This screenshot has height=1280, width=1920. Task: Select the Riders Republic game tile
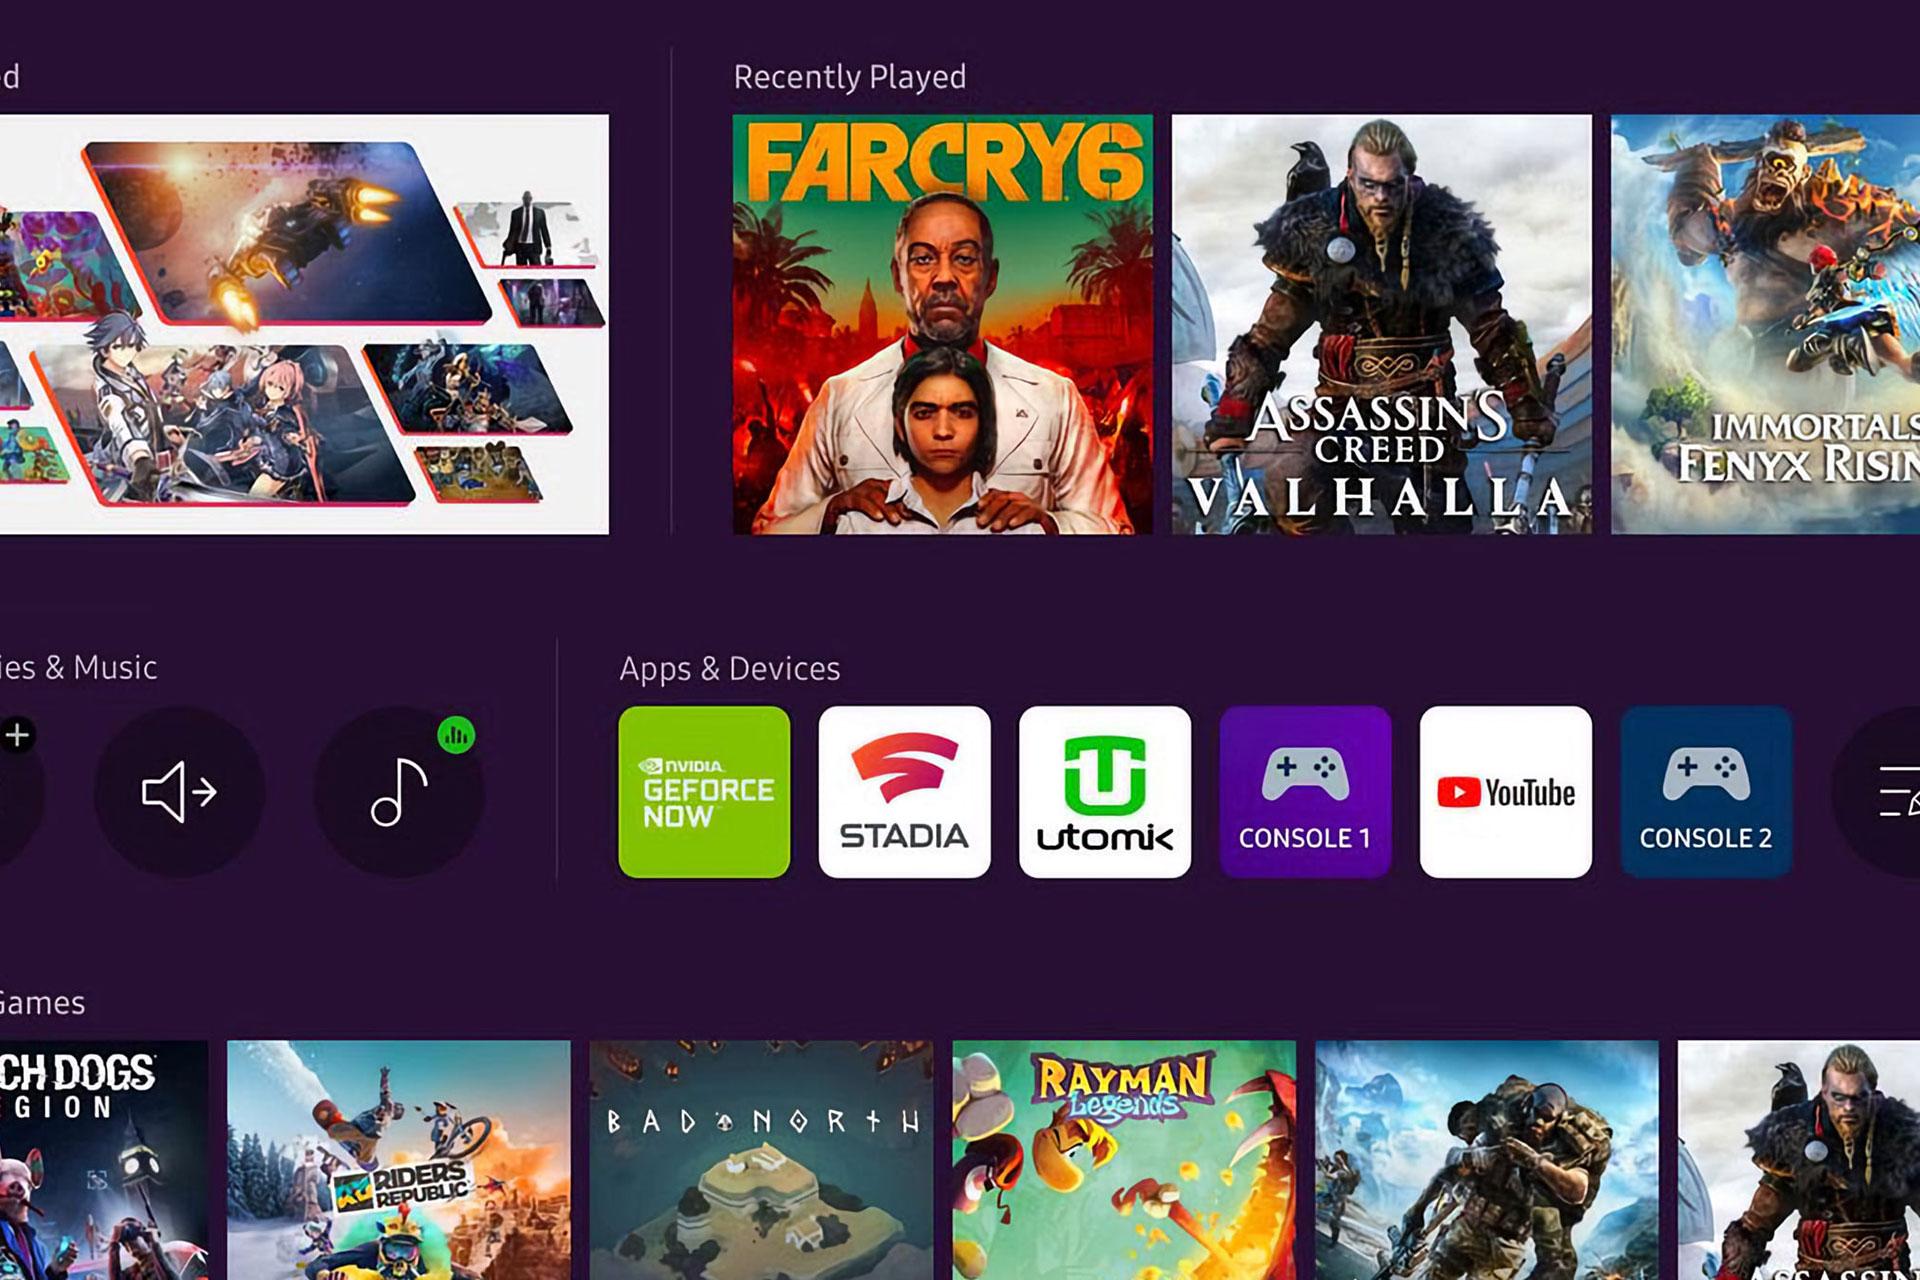point(399,1160)
